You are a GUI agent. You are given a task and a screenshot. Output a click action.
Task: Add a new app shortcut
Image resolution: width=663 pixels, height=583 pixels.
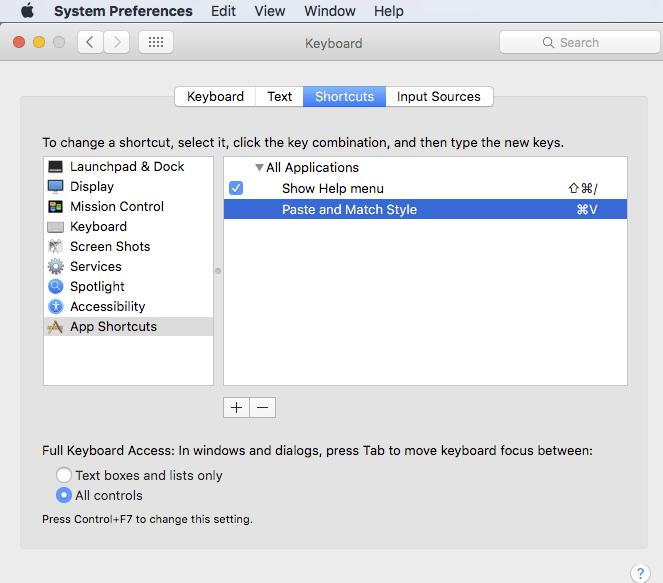236,408
